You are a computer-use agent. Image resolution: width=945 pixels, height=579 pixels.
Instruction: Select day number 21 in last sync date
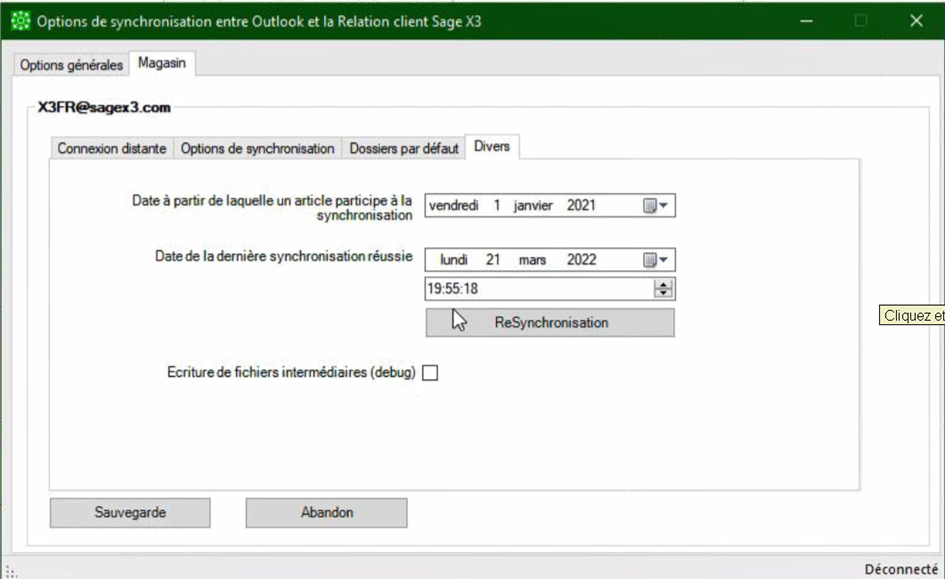click(x=493, y=260)
